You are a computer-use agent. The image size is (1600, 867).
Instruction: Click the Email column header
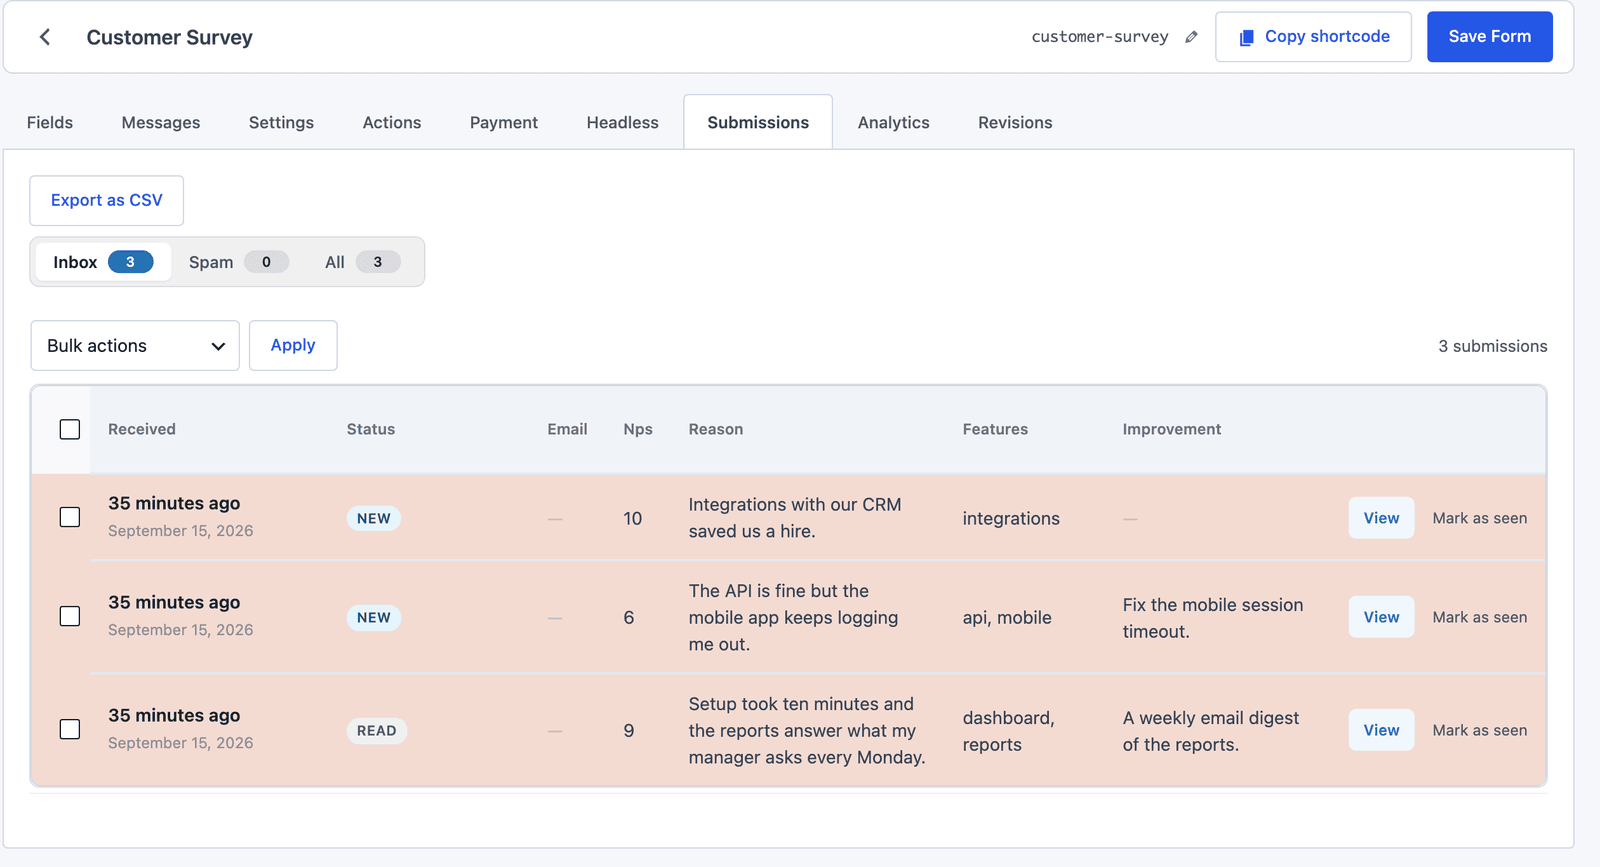click(x=567, y=429)
